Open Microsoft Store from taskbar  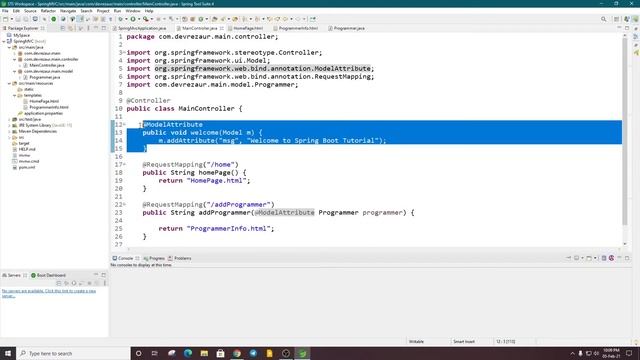pos(220,353)
